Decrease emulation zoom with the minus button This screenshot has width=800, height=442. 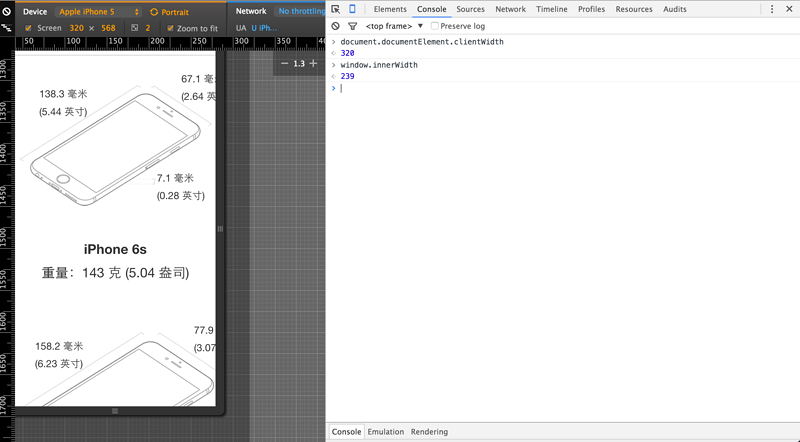tap(285, 63)
